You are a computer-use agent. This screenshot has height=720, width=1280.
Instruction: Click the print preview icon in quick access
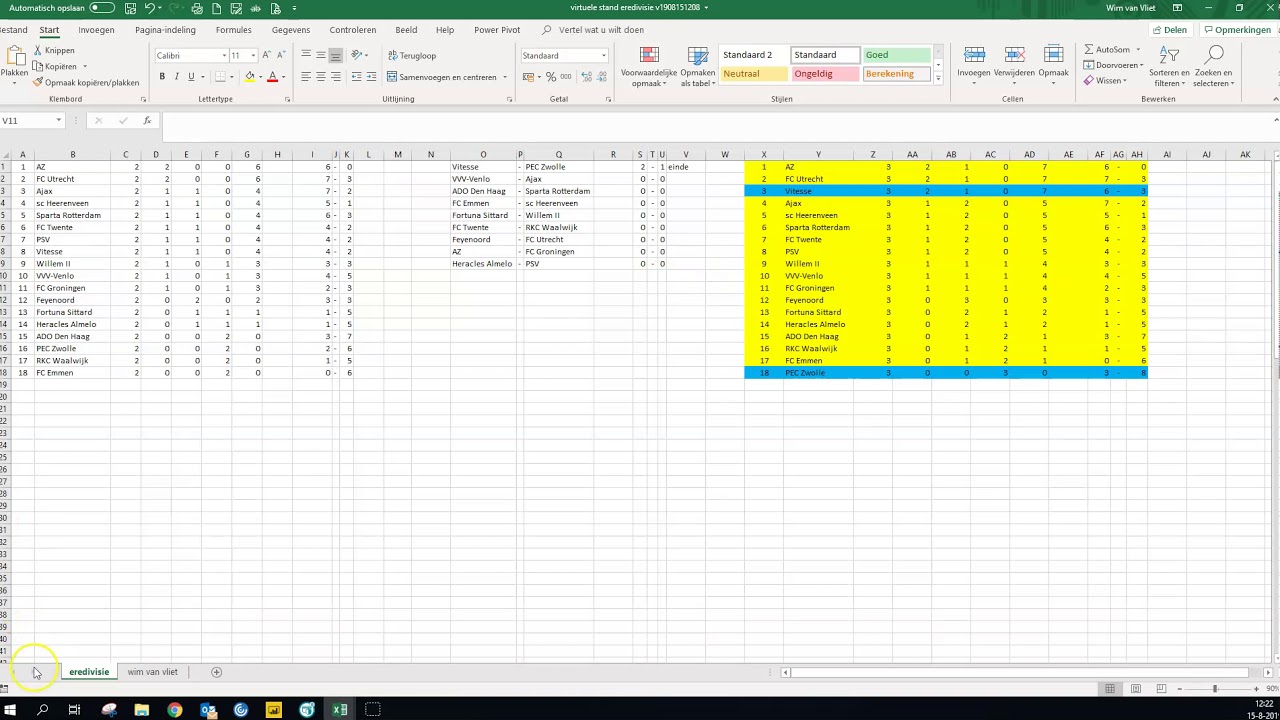click(197, 8)
